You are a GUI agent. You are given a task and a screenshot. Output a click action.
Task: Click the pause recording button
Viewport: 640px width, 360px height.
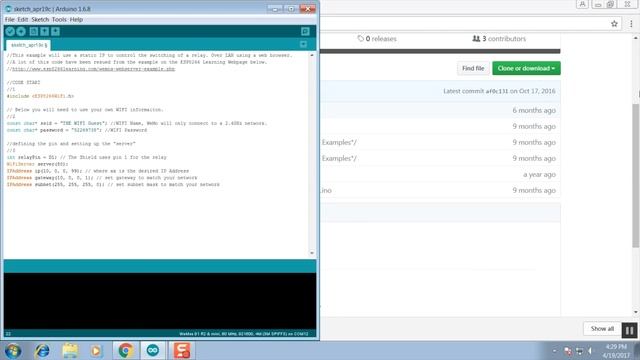point(629,330)
